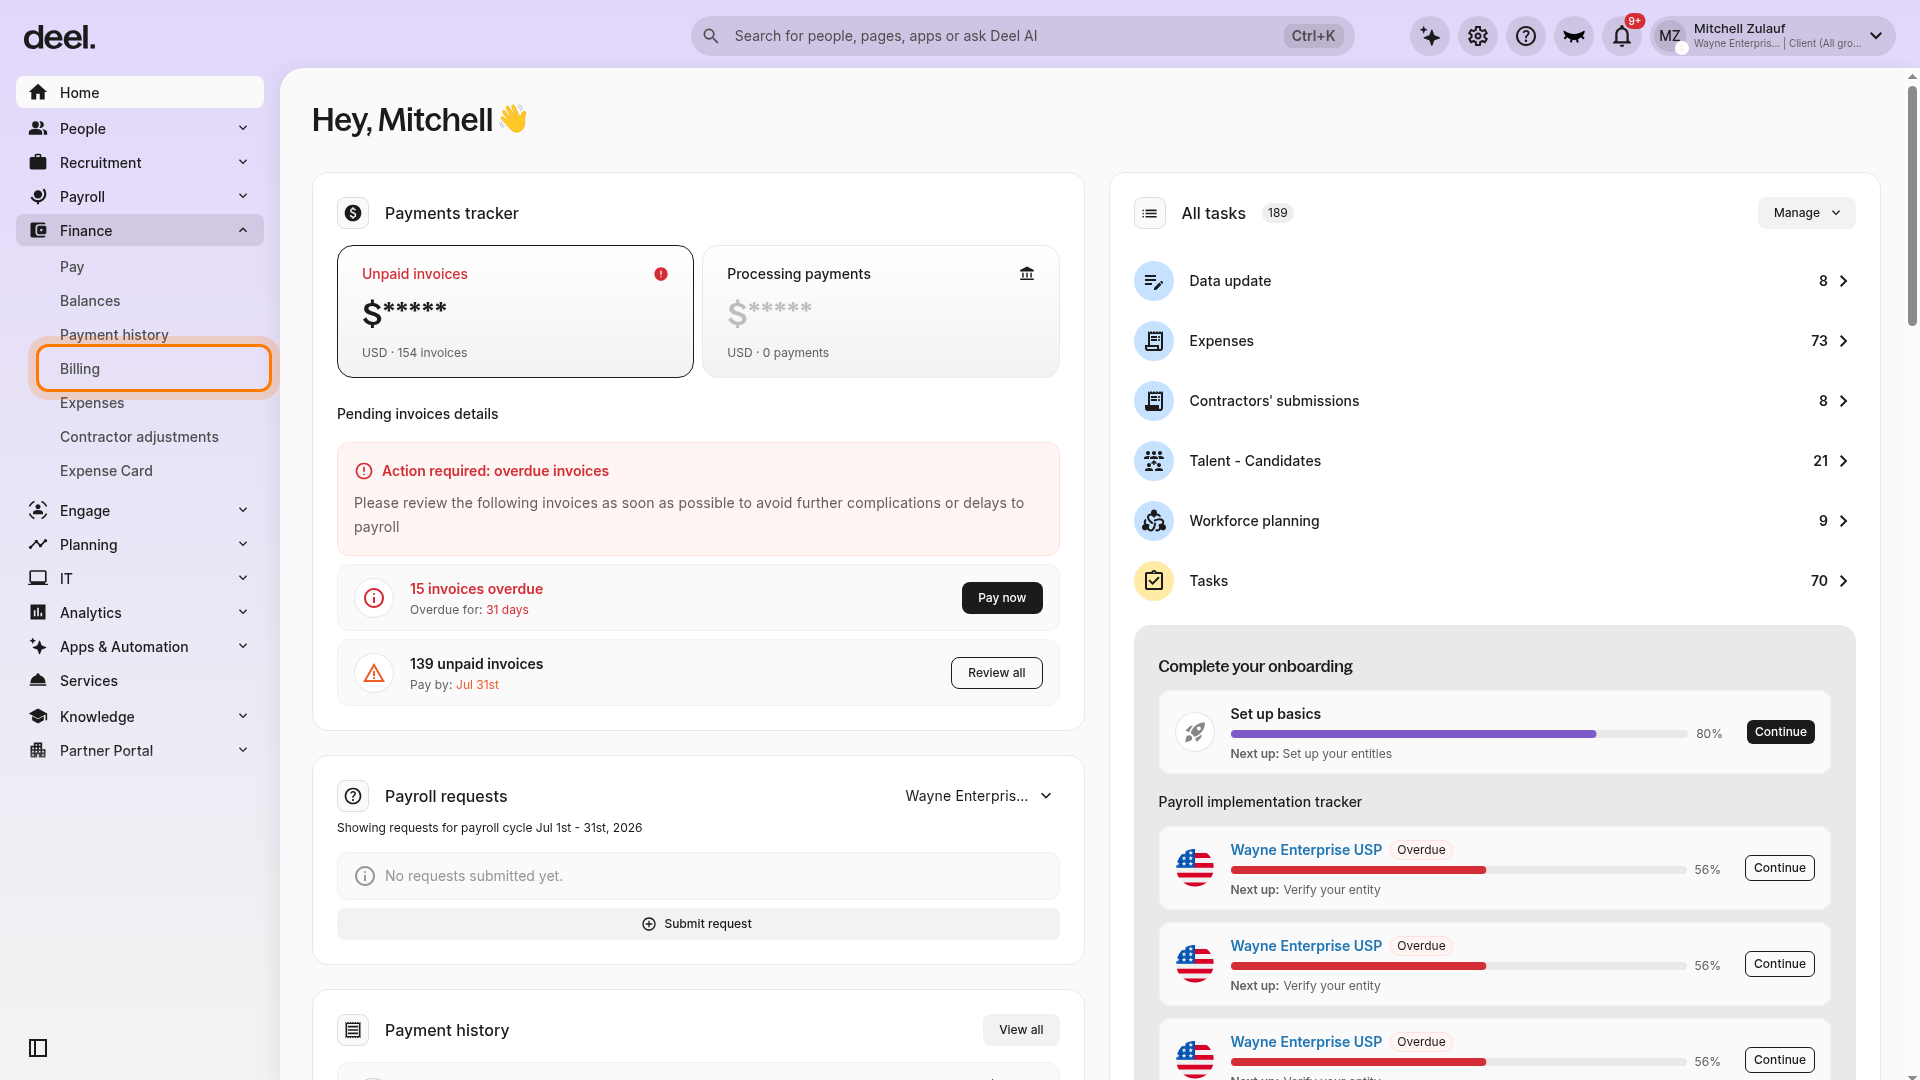Viewport: 1920px width, 1080px height.
Task: Click the Data update task icon
Action: (x=1154, y=281)
